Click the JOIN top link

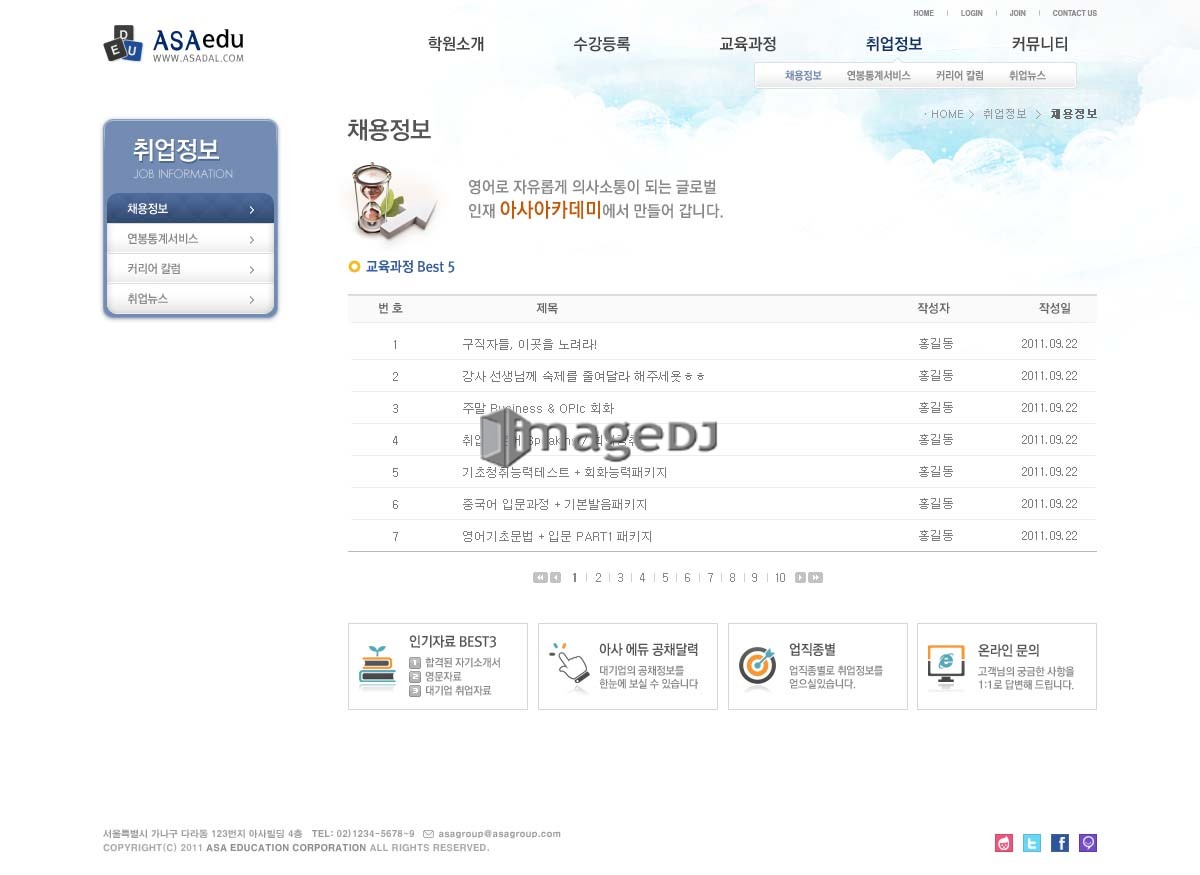click(1018, 13)
